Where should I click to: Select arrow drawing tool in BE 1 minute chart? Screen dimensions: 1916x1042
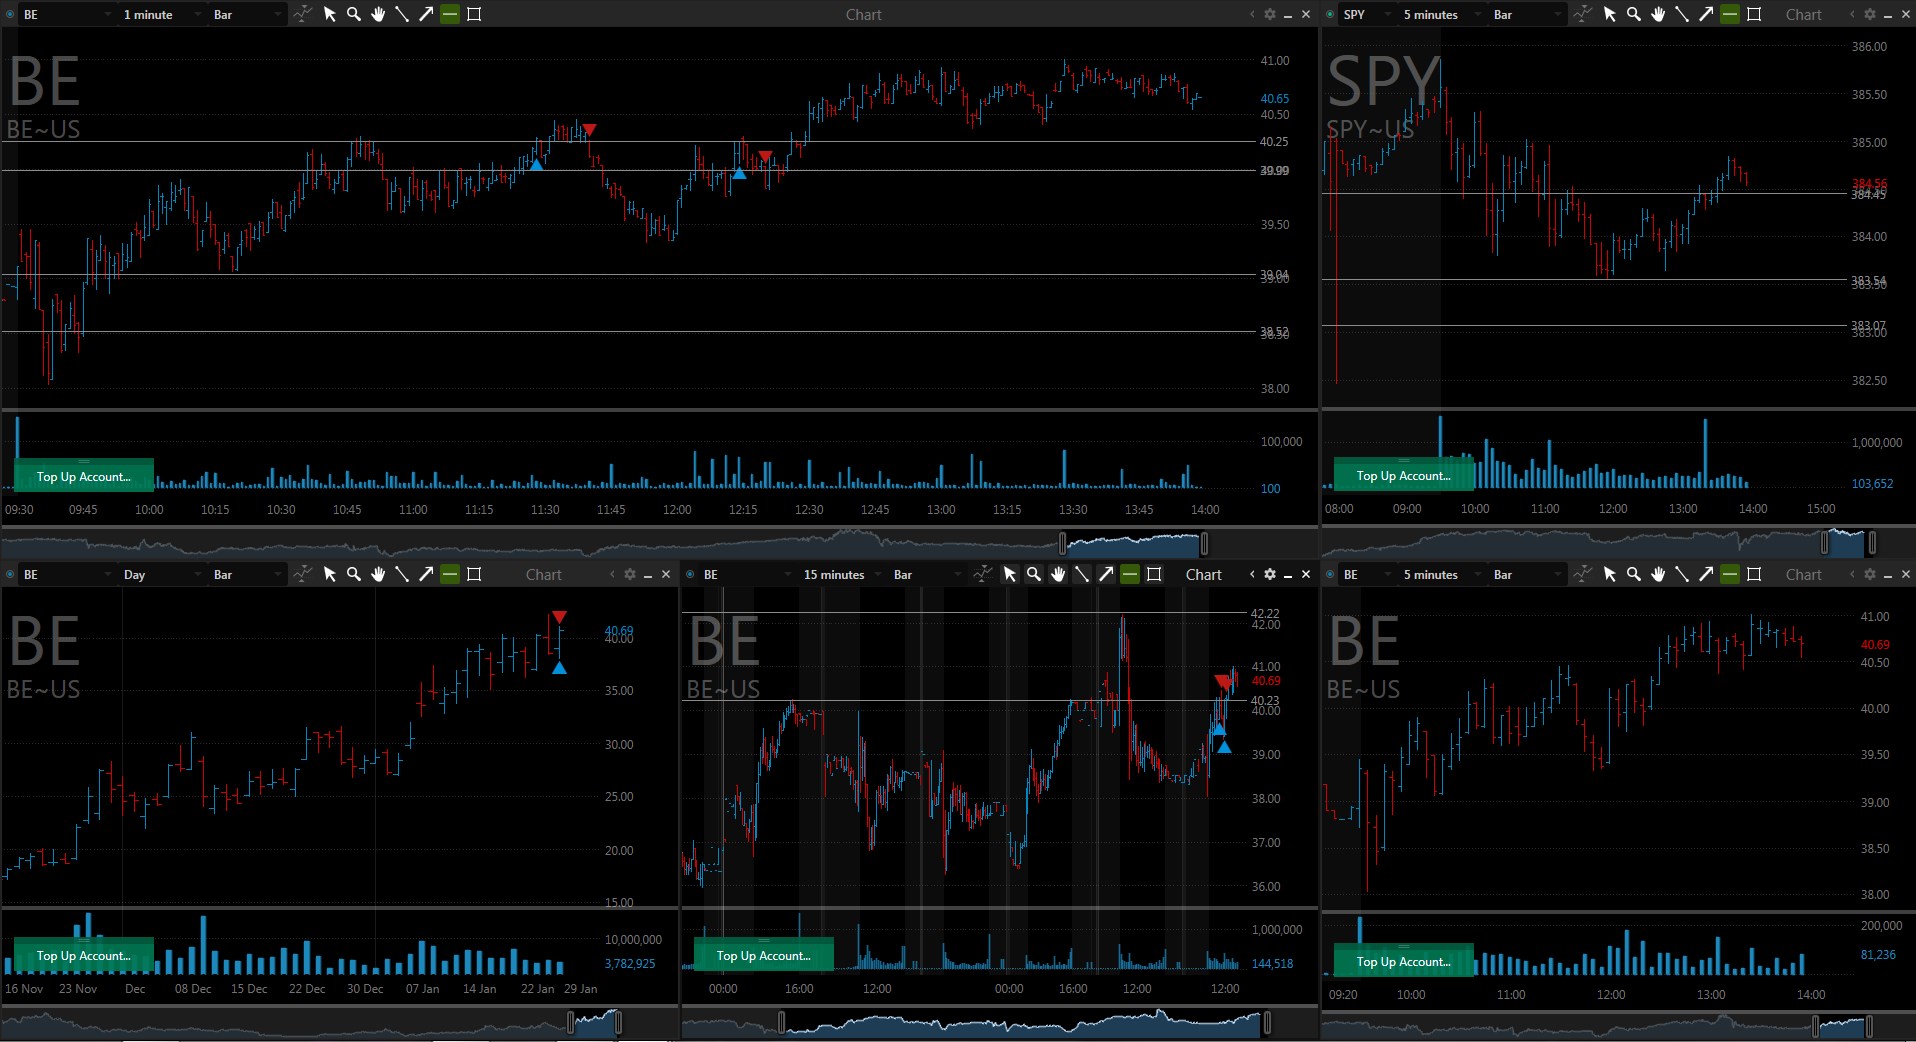point(426,14)
